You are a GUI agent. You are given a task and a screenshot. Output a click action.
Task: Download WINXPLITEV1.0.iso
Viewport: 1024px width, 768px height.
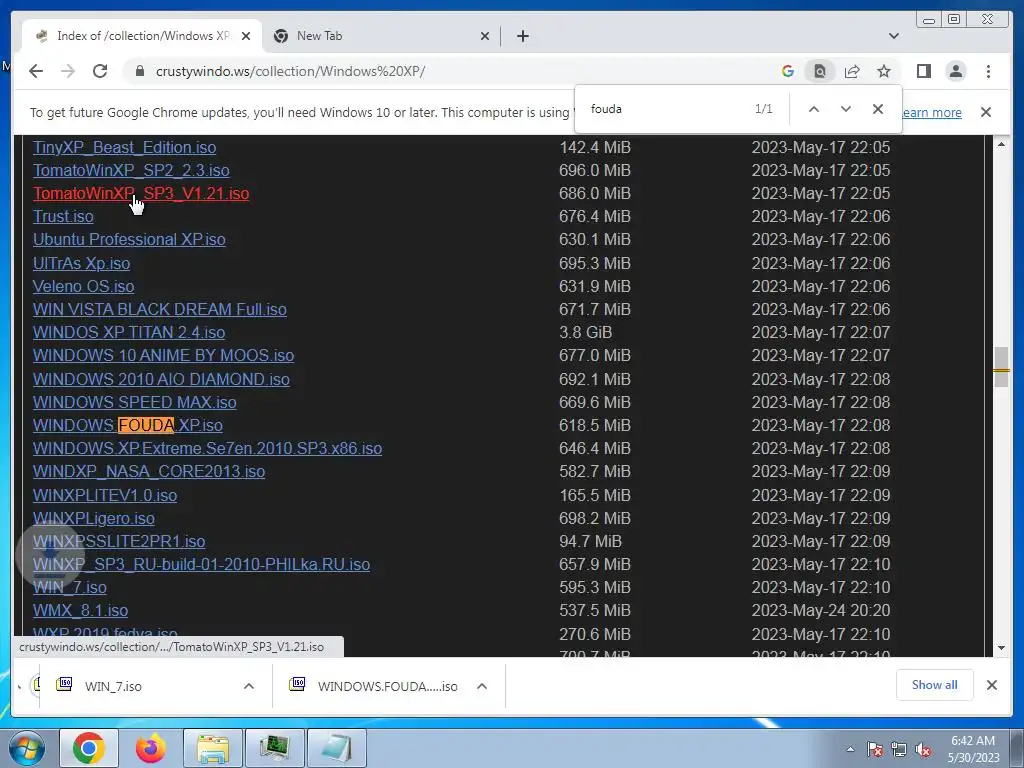(x=105, y=495)
